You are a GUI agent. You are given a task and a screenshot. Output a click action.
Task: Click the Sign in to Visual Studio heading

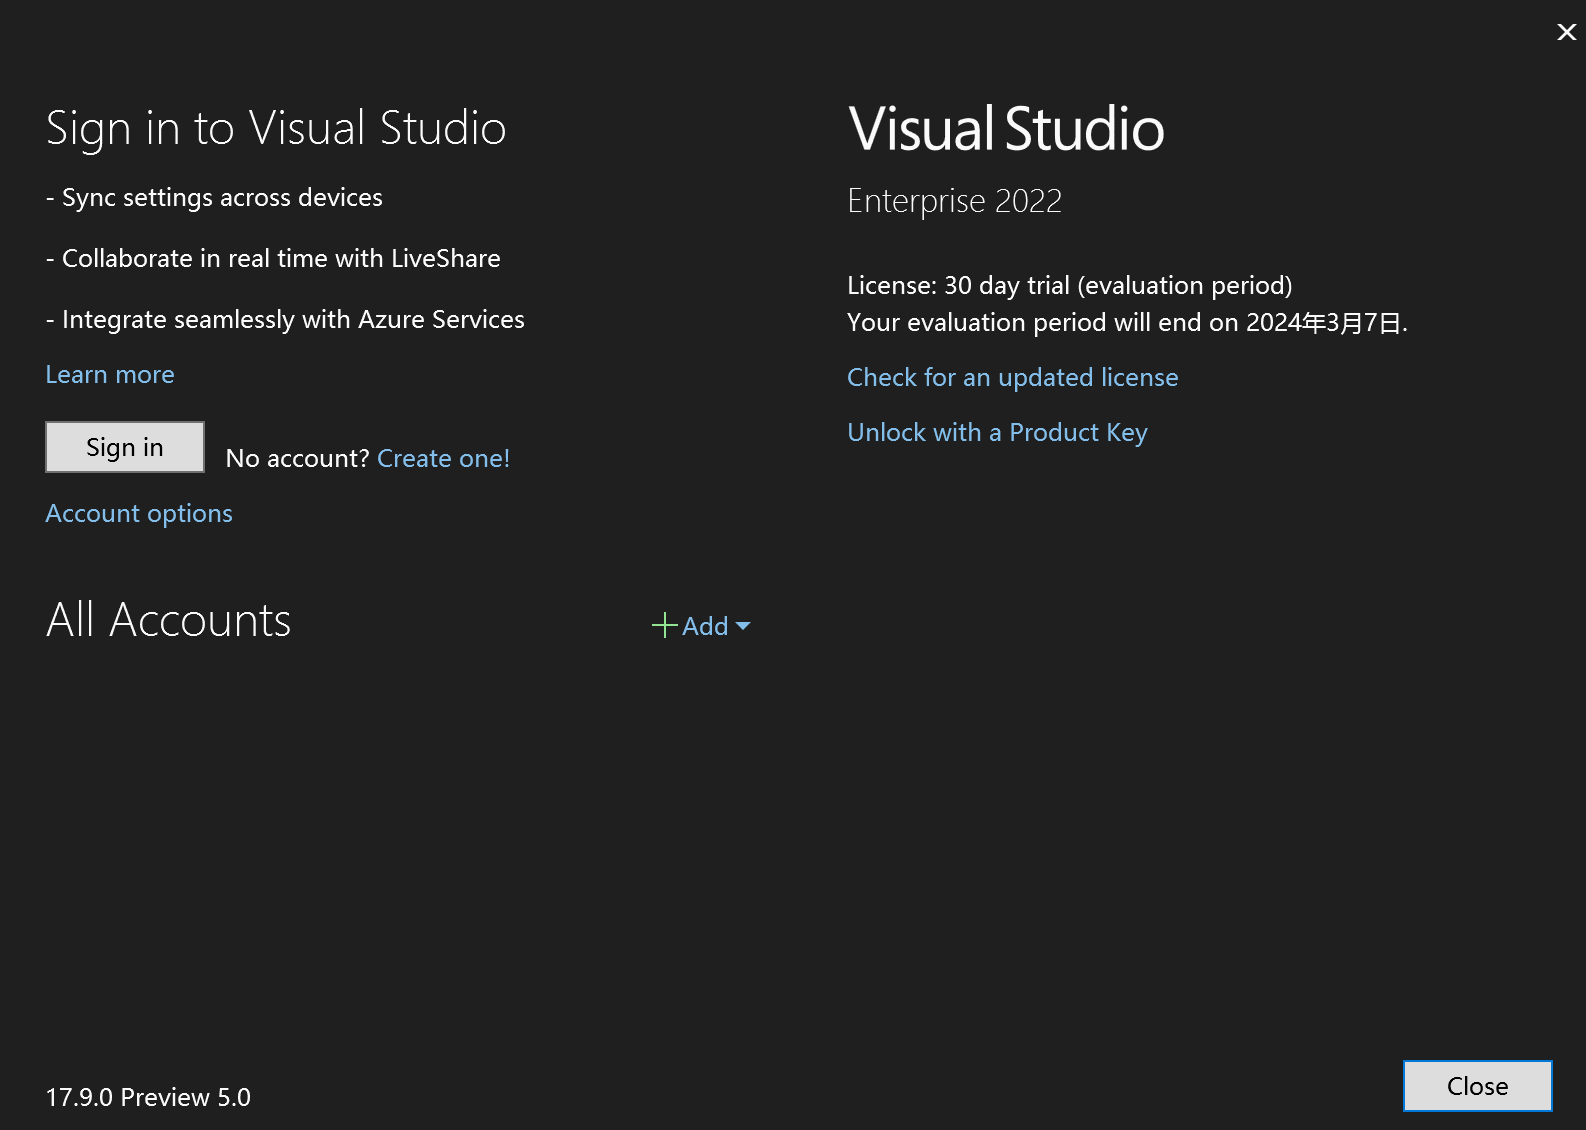pyautogui.click(x=276, y=128)
